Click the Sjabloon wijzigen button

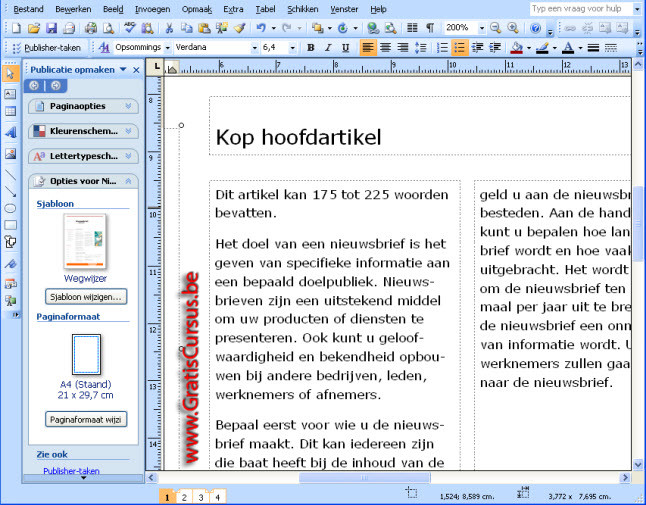click(x=86, y=297)
